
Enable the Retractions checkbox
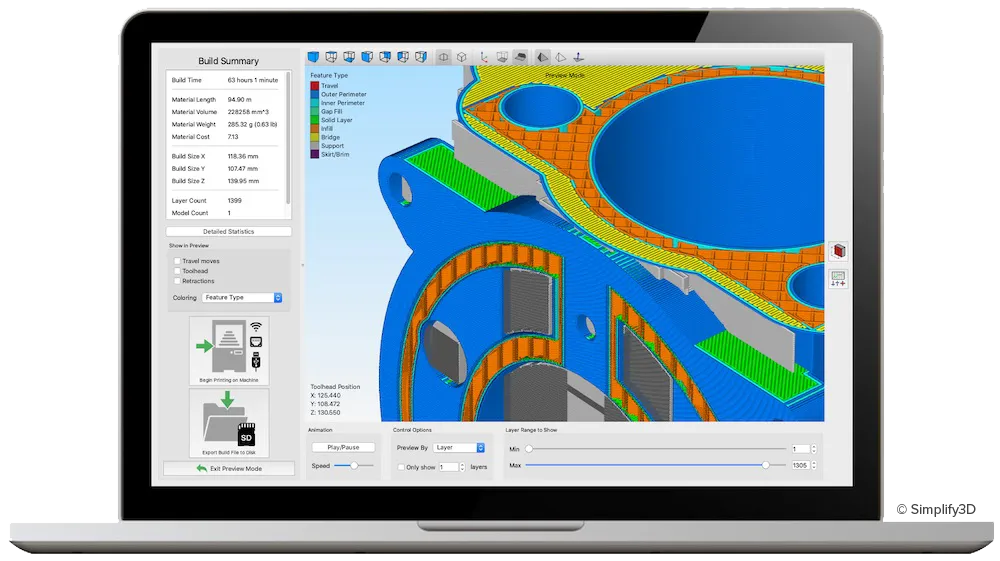click(x=177, y=281)
